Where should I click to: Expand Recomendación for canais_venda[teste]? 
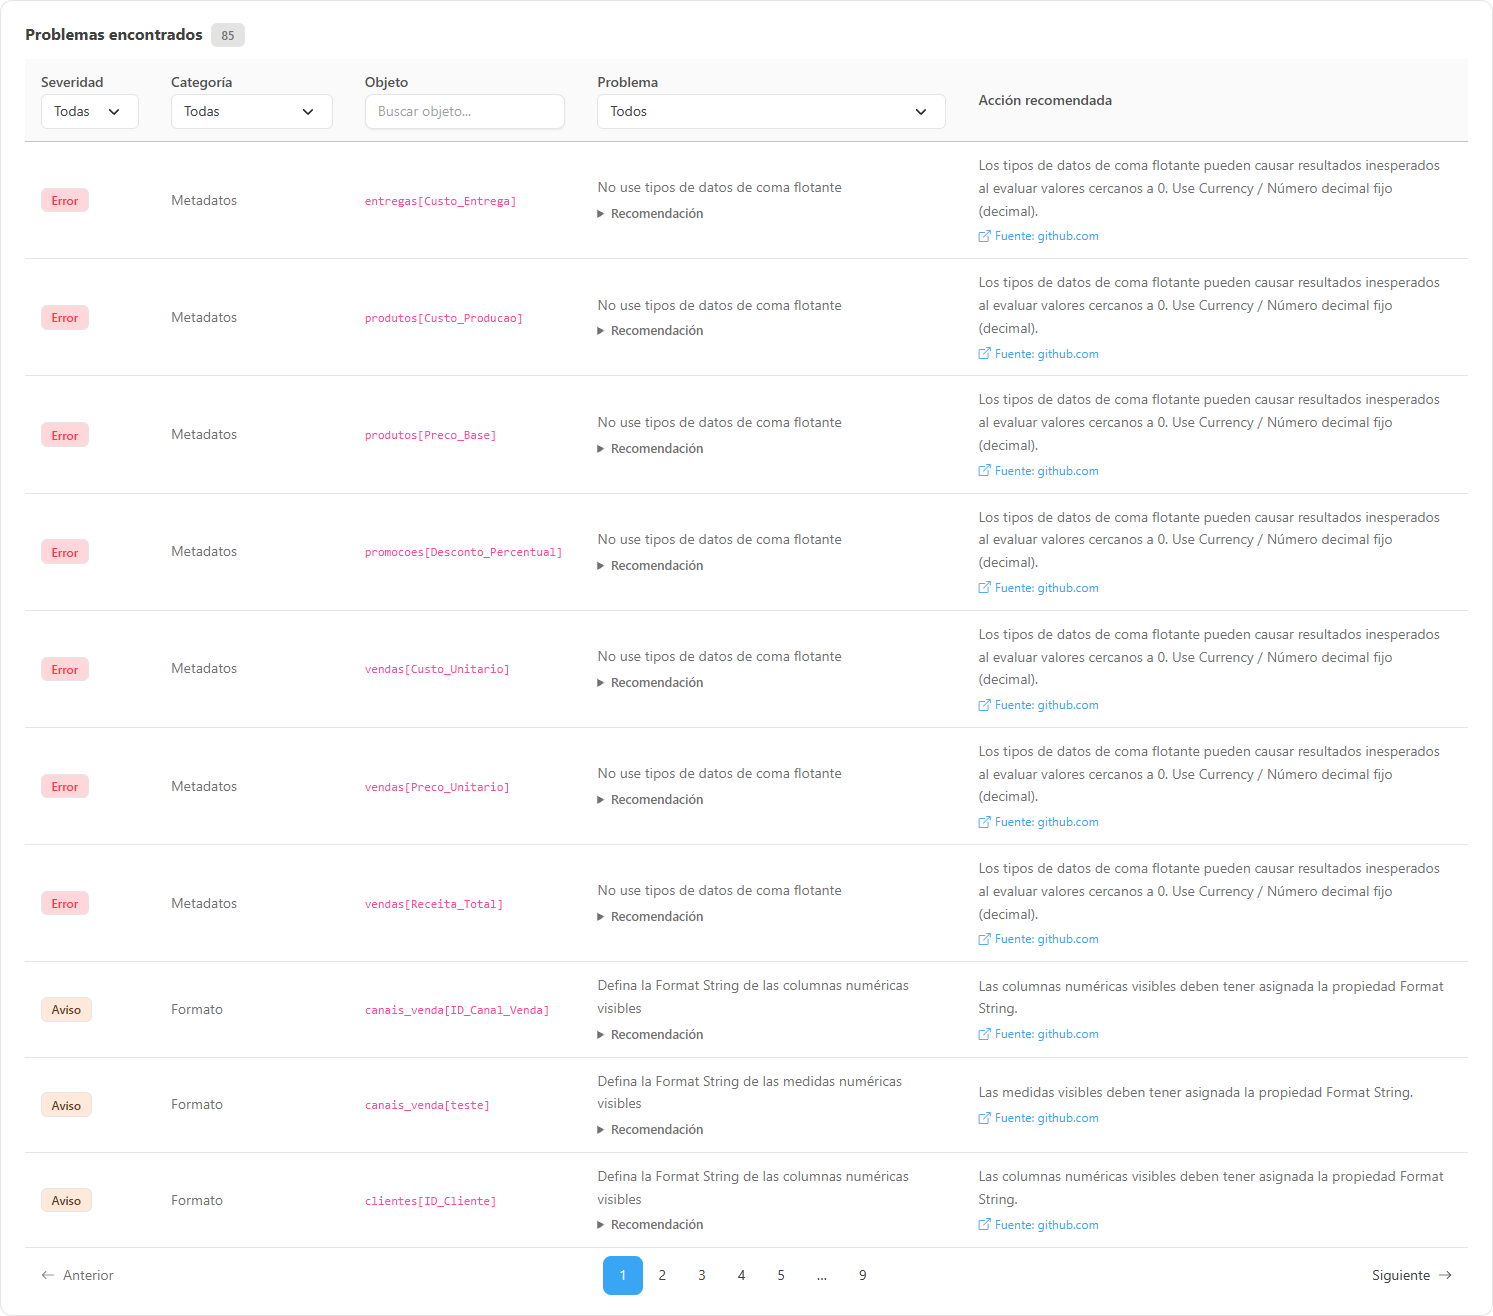pyautogui.click(x=651, y=1130)
